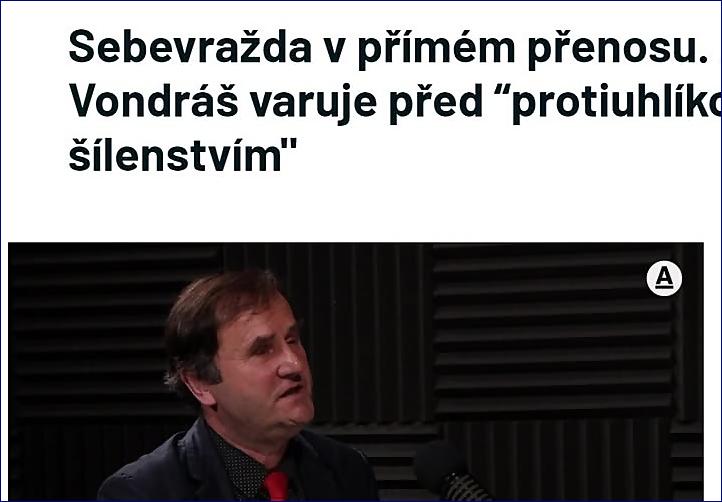This screenshot has width=722, height=502.
Task: Select the name "Vondráš" in title
Action: click(x=154, y=101)
